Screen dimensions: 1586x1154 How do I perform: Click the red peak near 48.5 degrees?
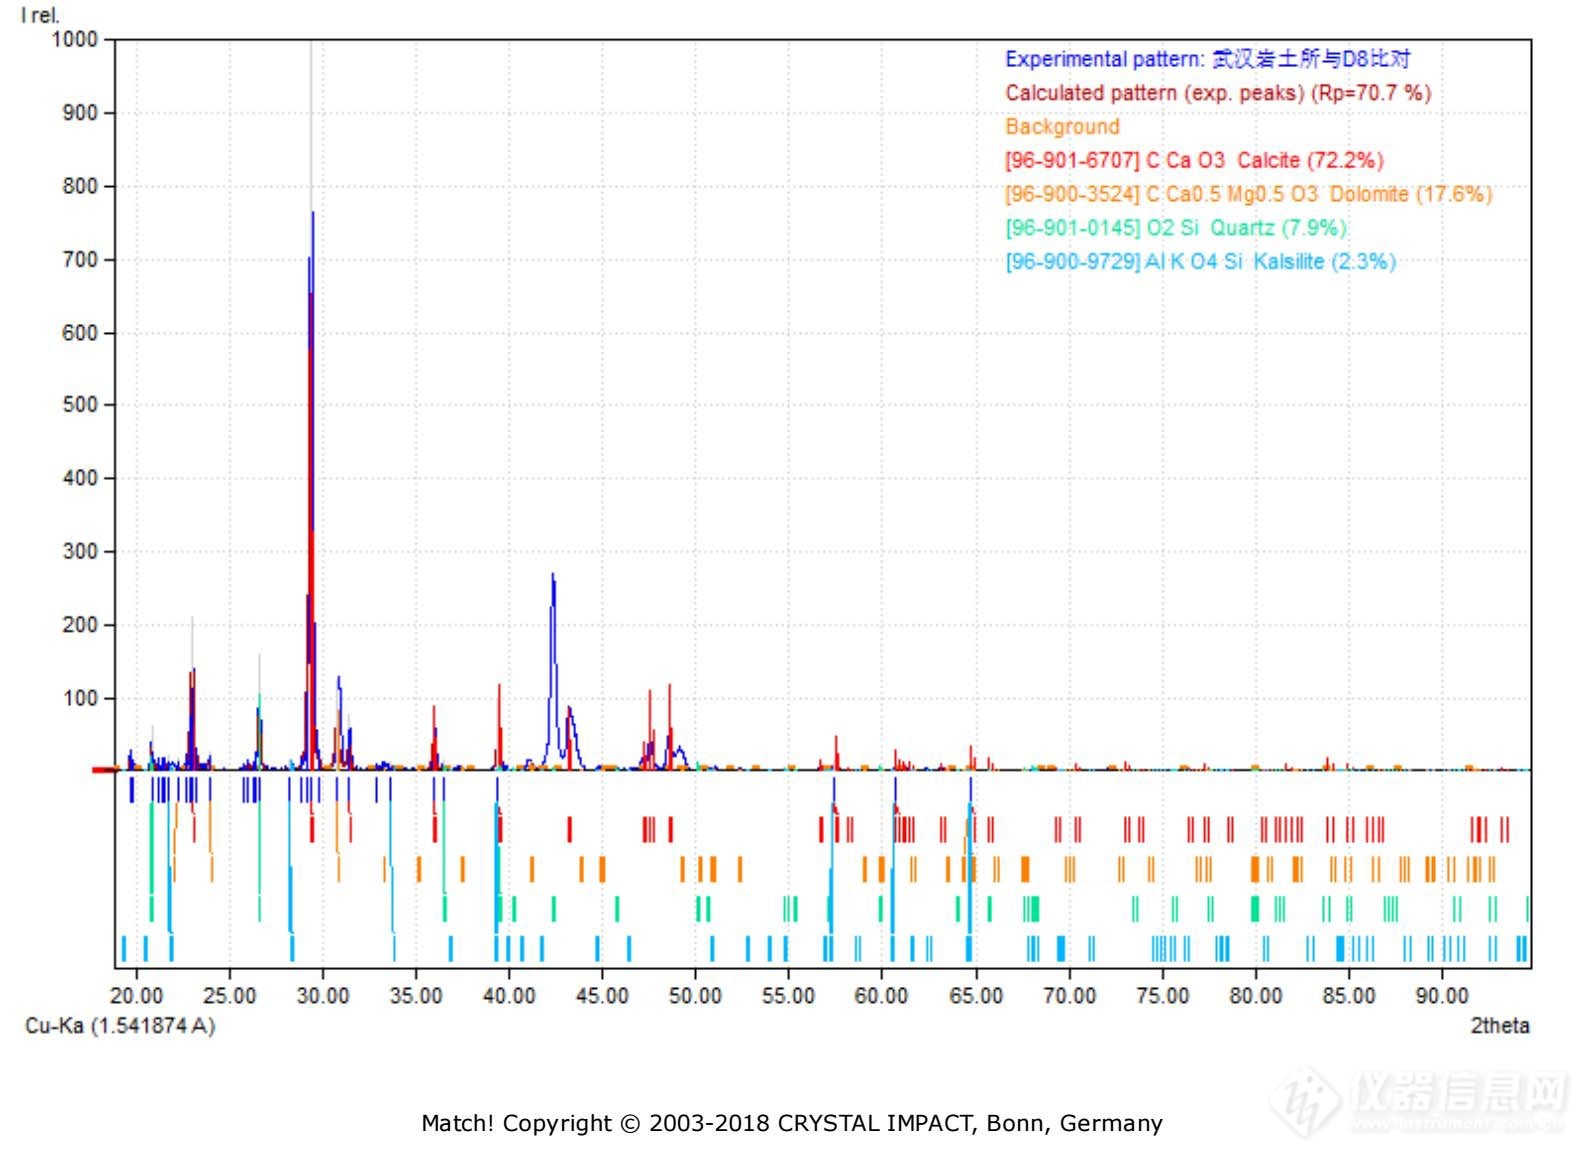click(670, 727)
